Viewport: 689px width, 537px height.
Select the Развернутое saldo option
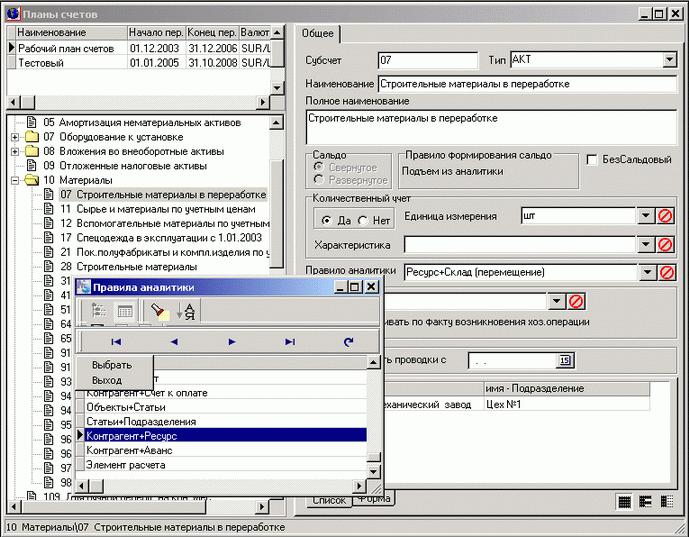pyautogui.click(x=319, y=180)
